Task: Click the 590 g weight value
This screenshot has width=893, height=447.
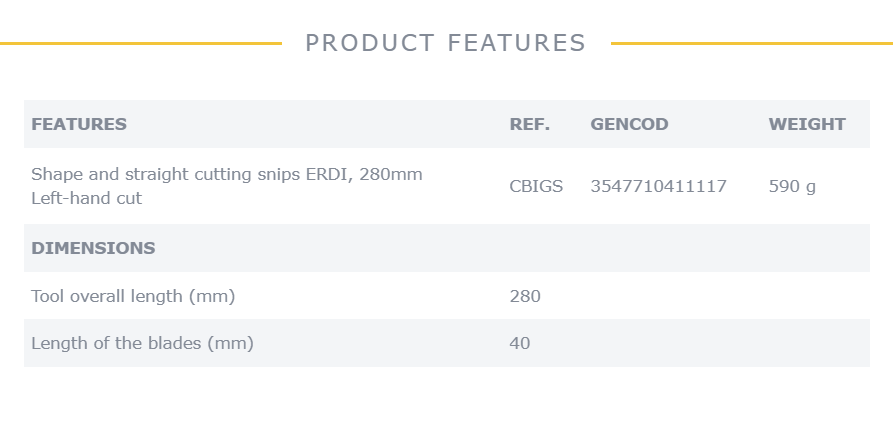Action: (x=792, y=186)
